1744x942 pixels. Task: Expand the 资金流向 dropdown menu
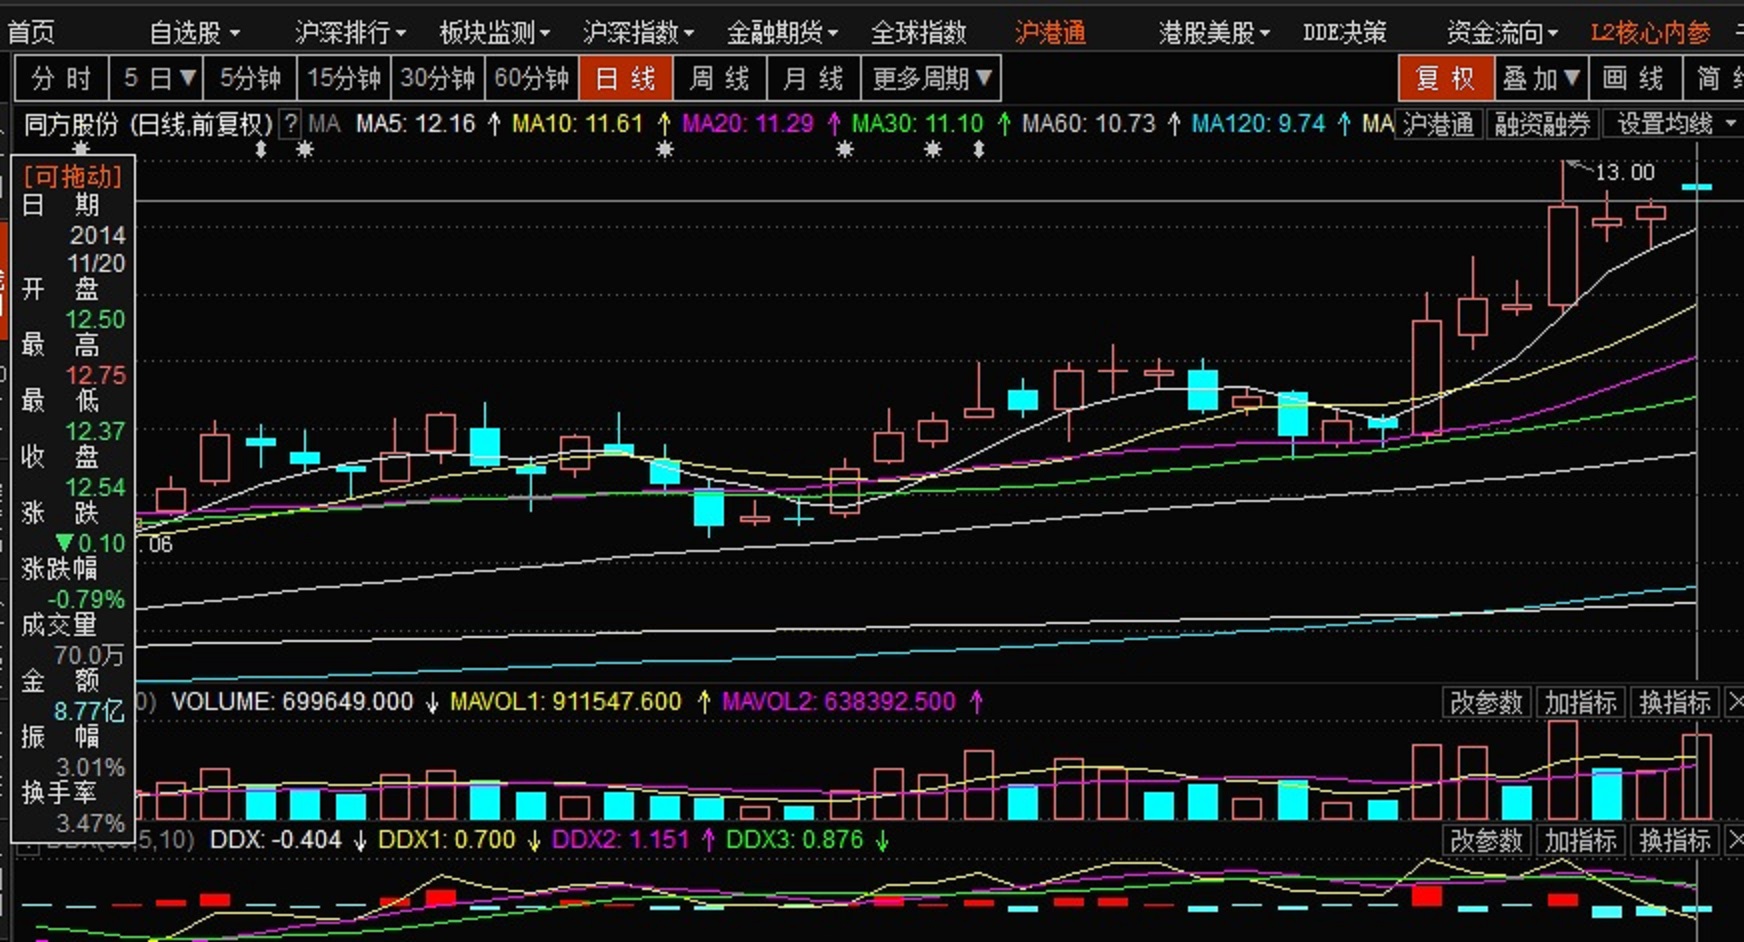pos(1502,33)
